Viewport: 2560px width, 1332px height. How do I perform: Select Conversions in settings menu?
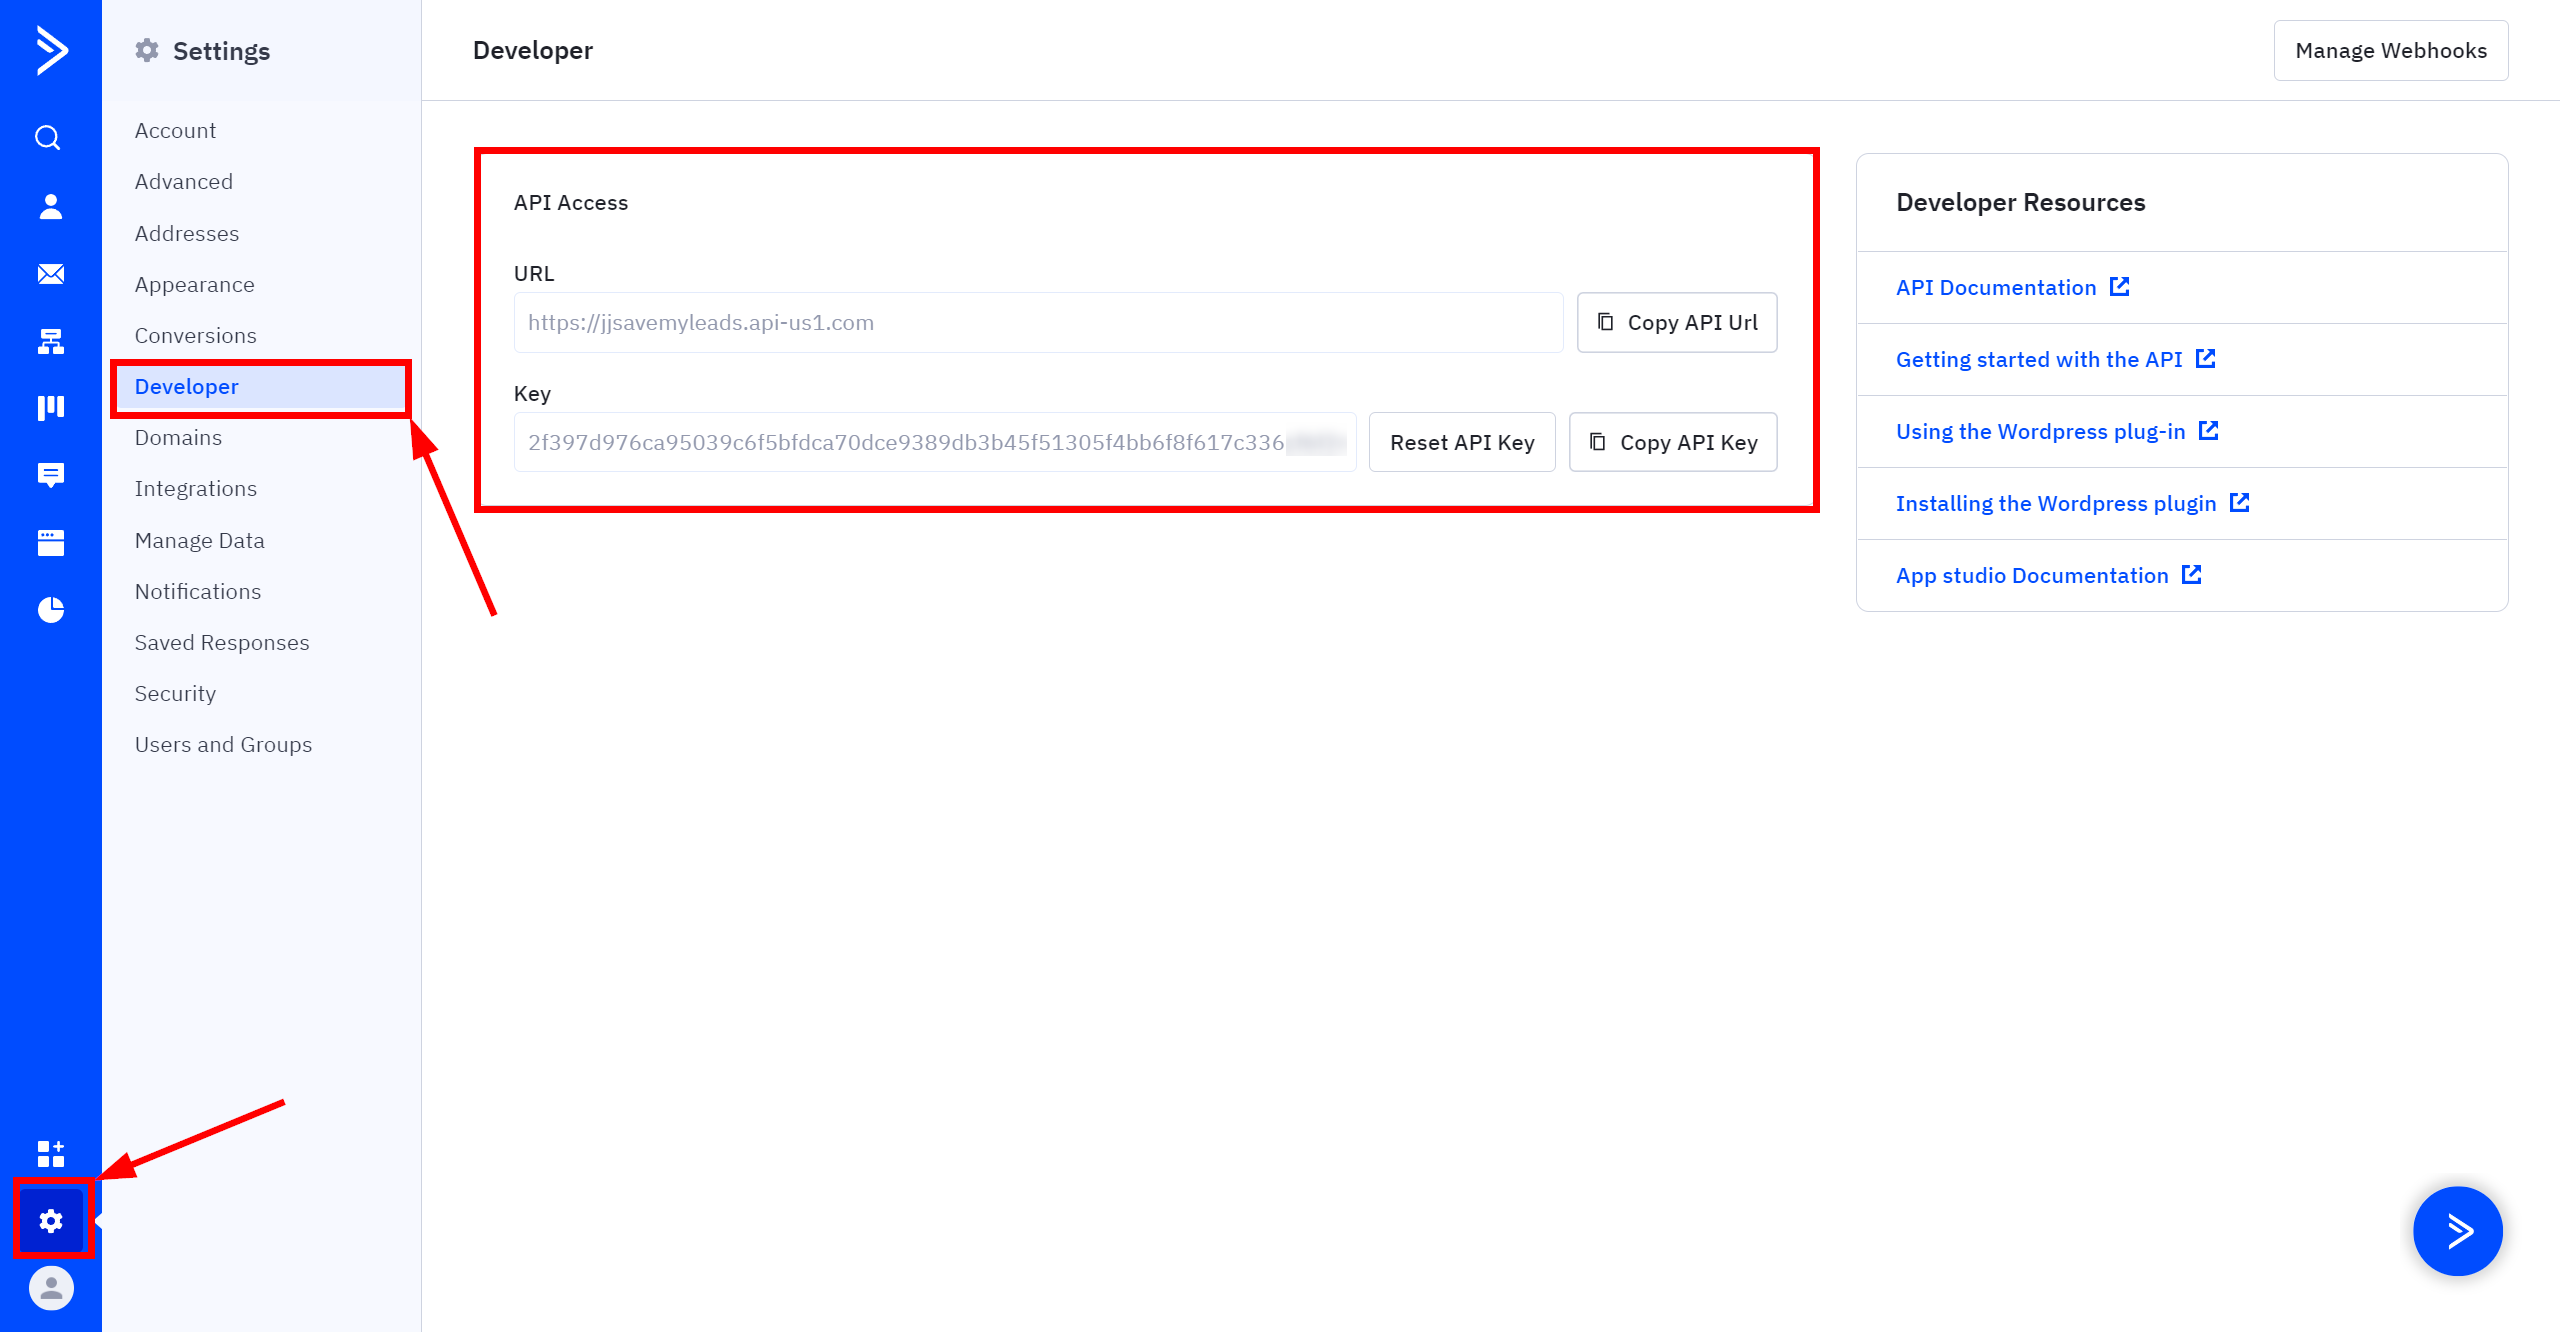pyautogui.click(x=196, y=336)
